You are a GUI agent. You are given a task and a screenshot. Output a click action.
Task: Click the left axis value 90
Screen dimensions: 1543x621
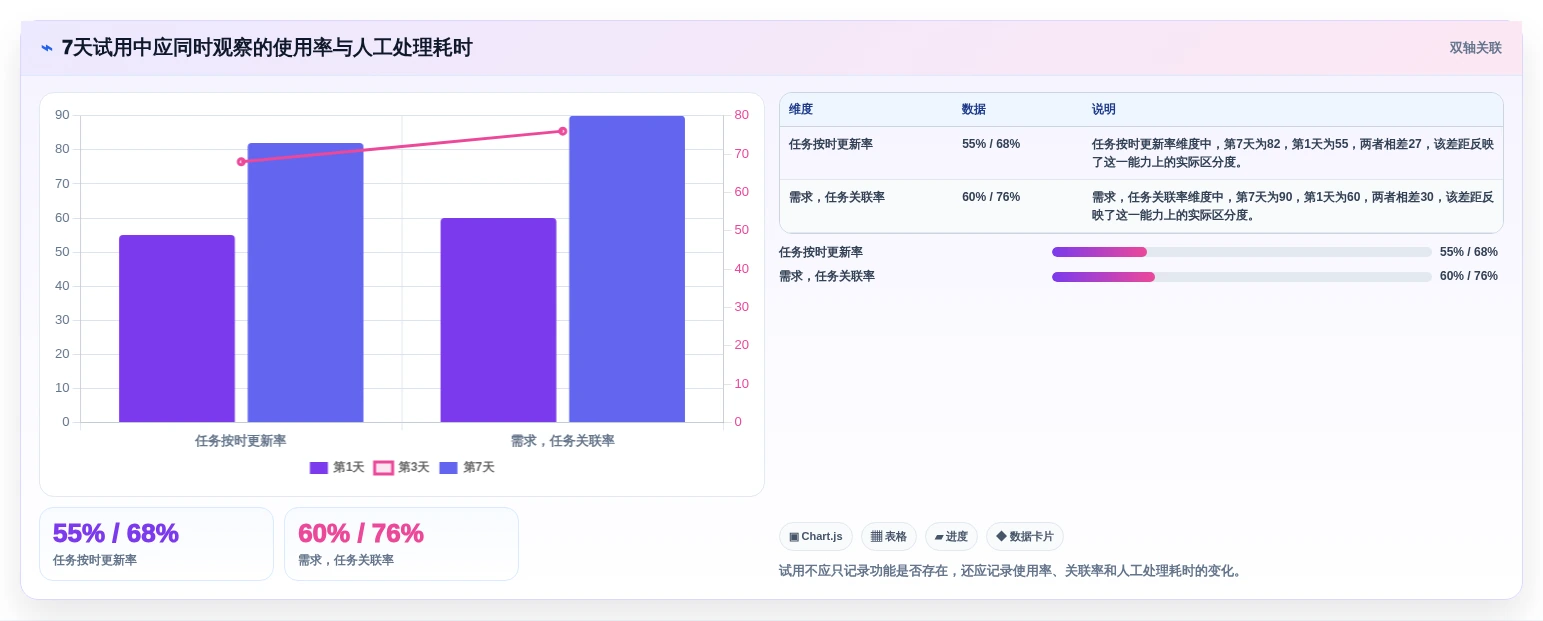tap(63, 115)
